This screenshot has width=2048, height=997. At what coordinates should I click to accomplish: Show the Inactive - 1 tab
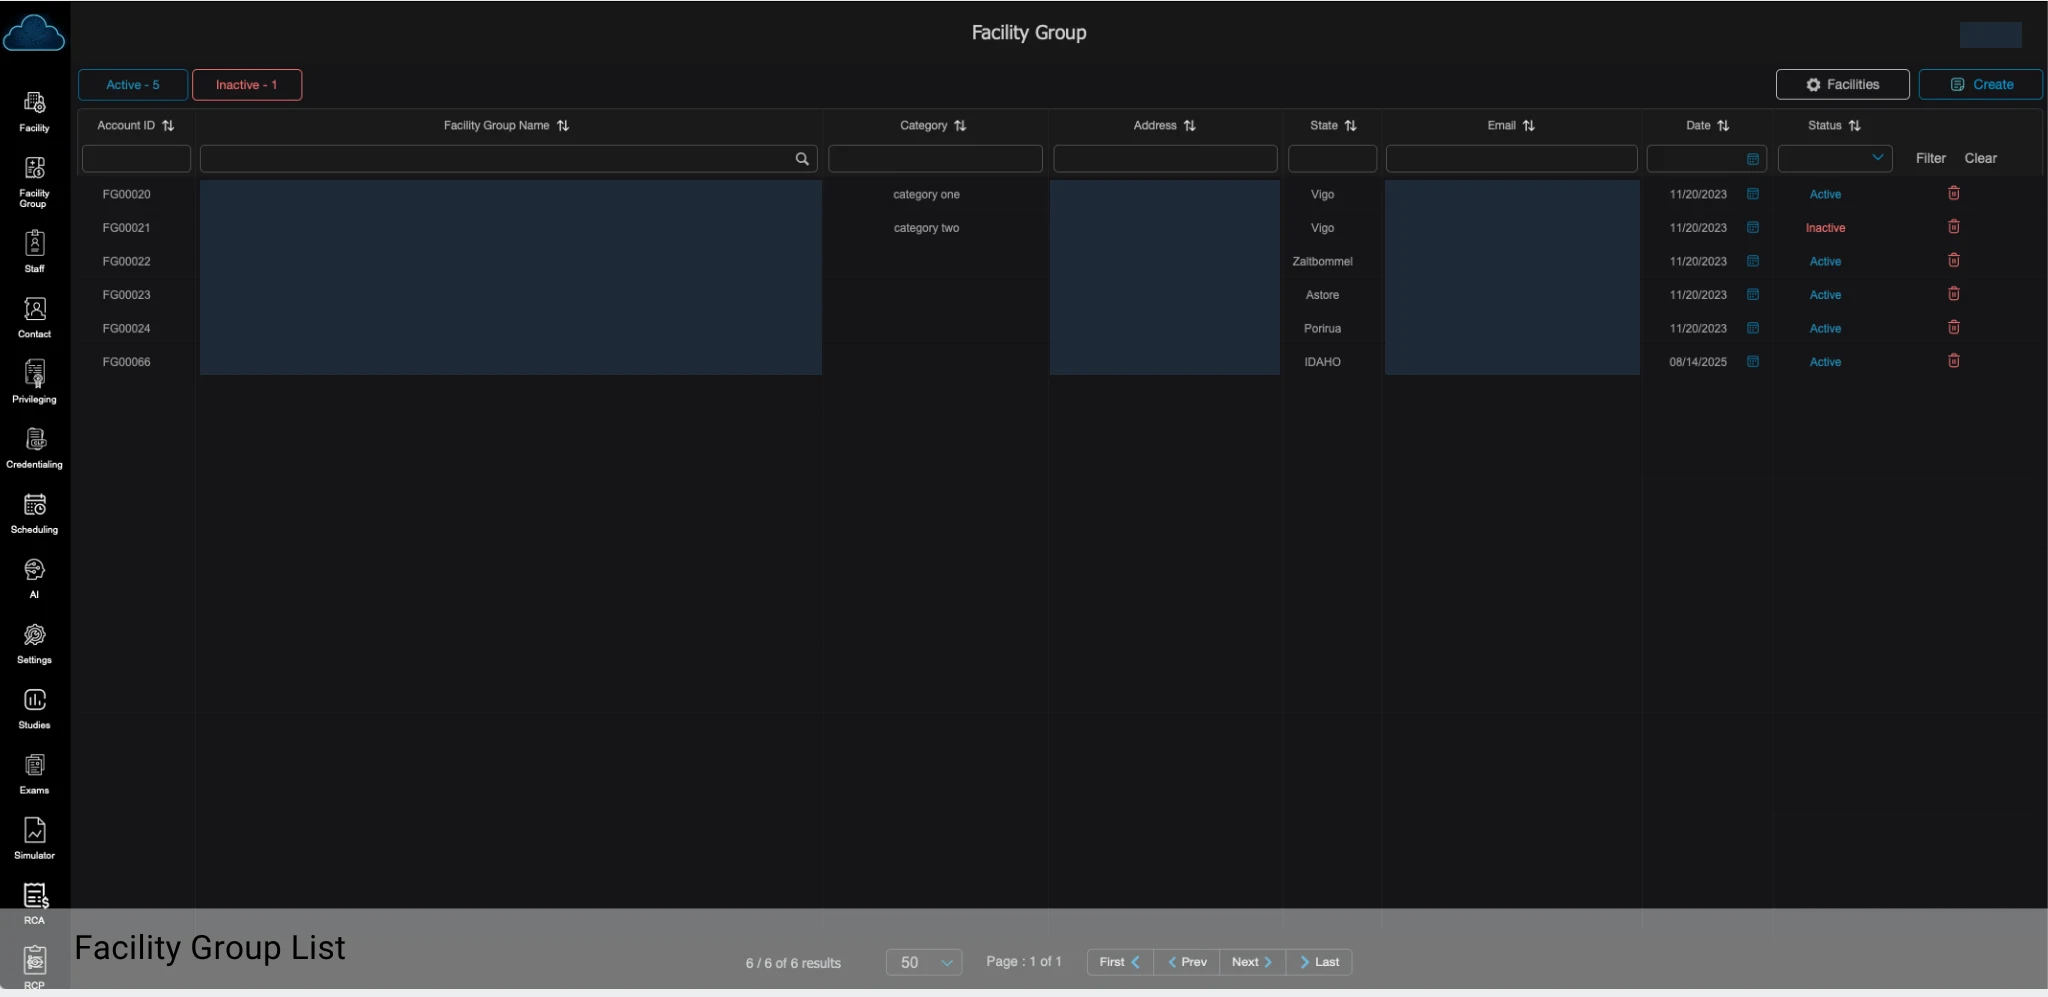(x=247, y=85)
